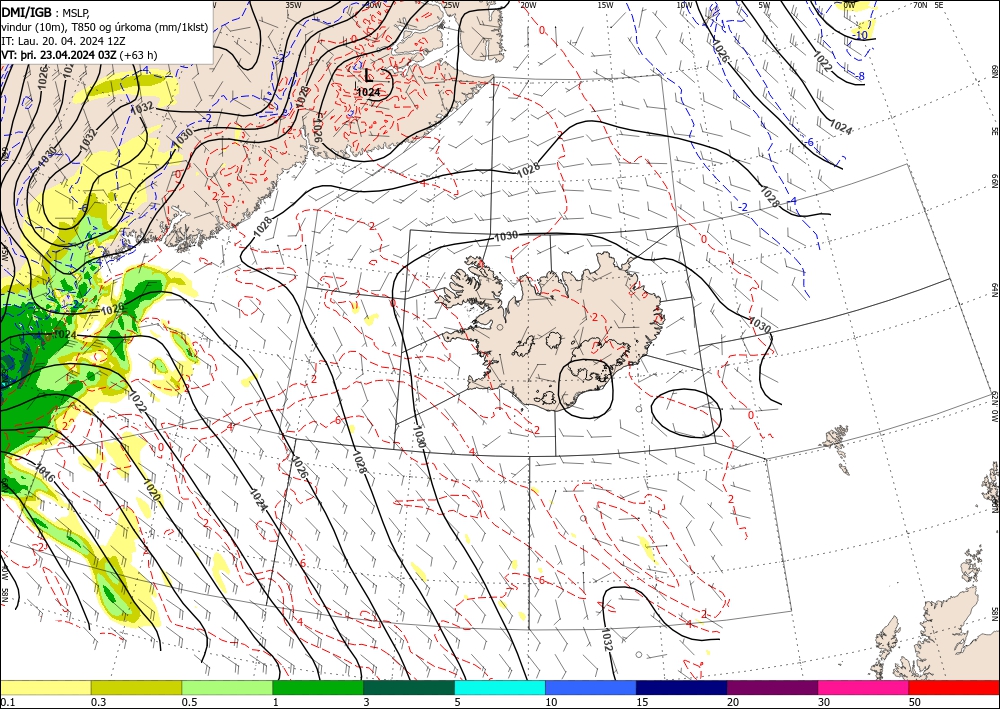Screen dimensions: 1000x709
Task: Click the pink 30–50 legend swatch
Action: pyautogui.click(x=863, y=687)
